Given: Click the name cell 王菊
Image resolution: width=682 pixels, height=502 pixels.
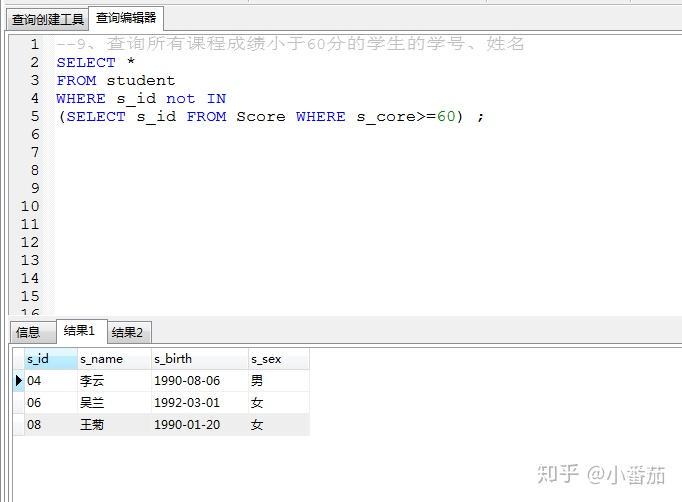Looking at the screenshot, I should click(114, 424).
